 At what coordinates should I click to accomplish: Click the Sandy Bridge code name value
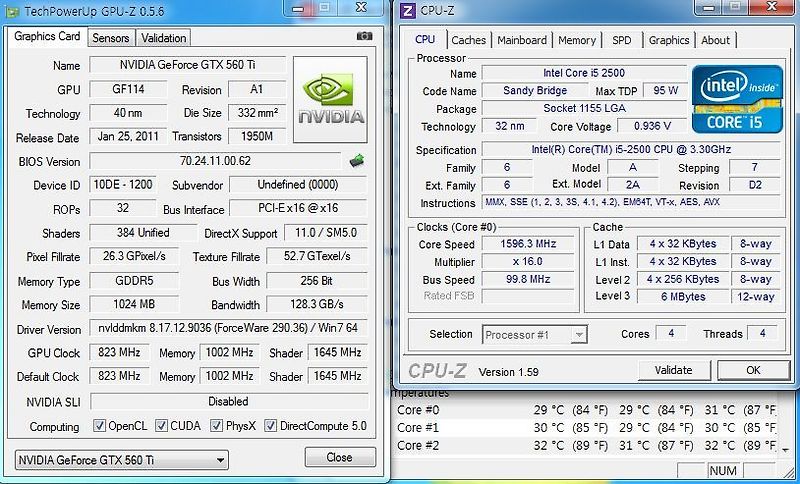[x=535, y=91]
